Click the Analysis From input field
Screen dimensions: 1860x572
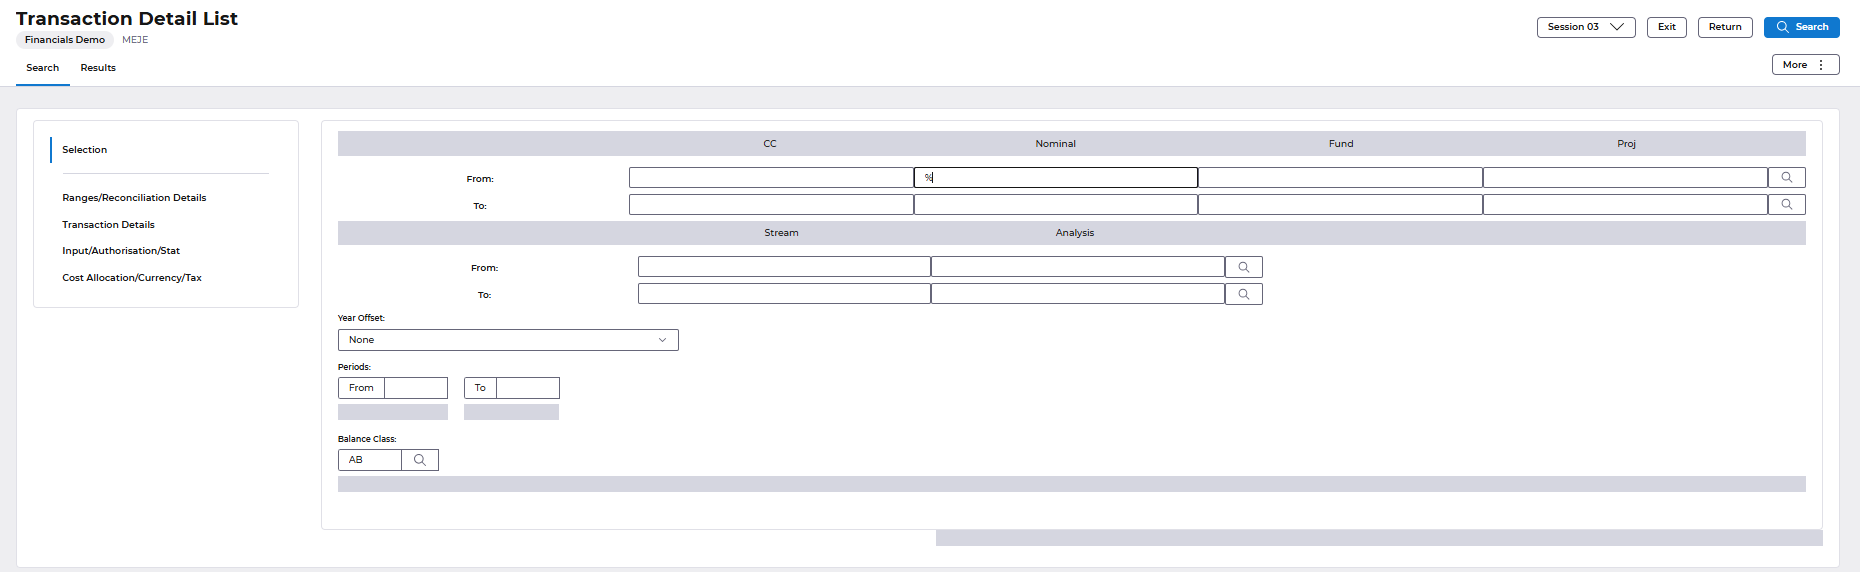click(1078, 267)
